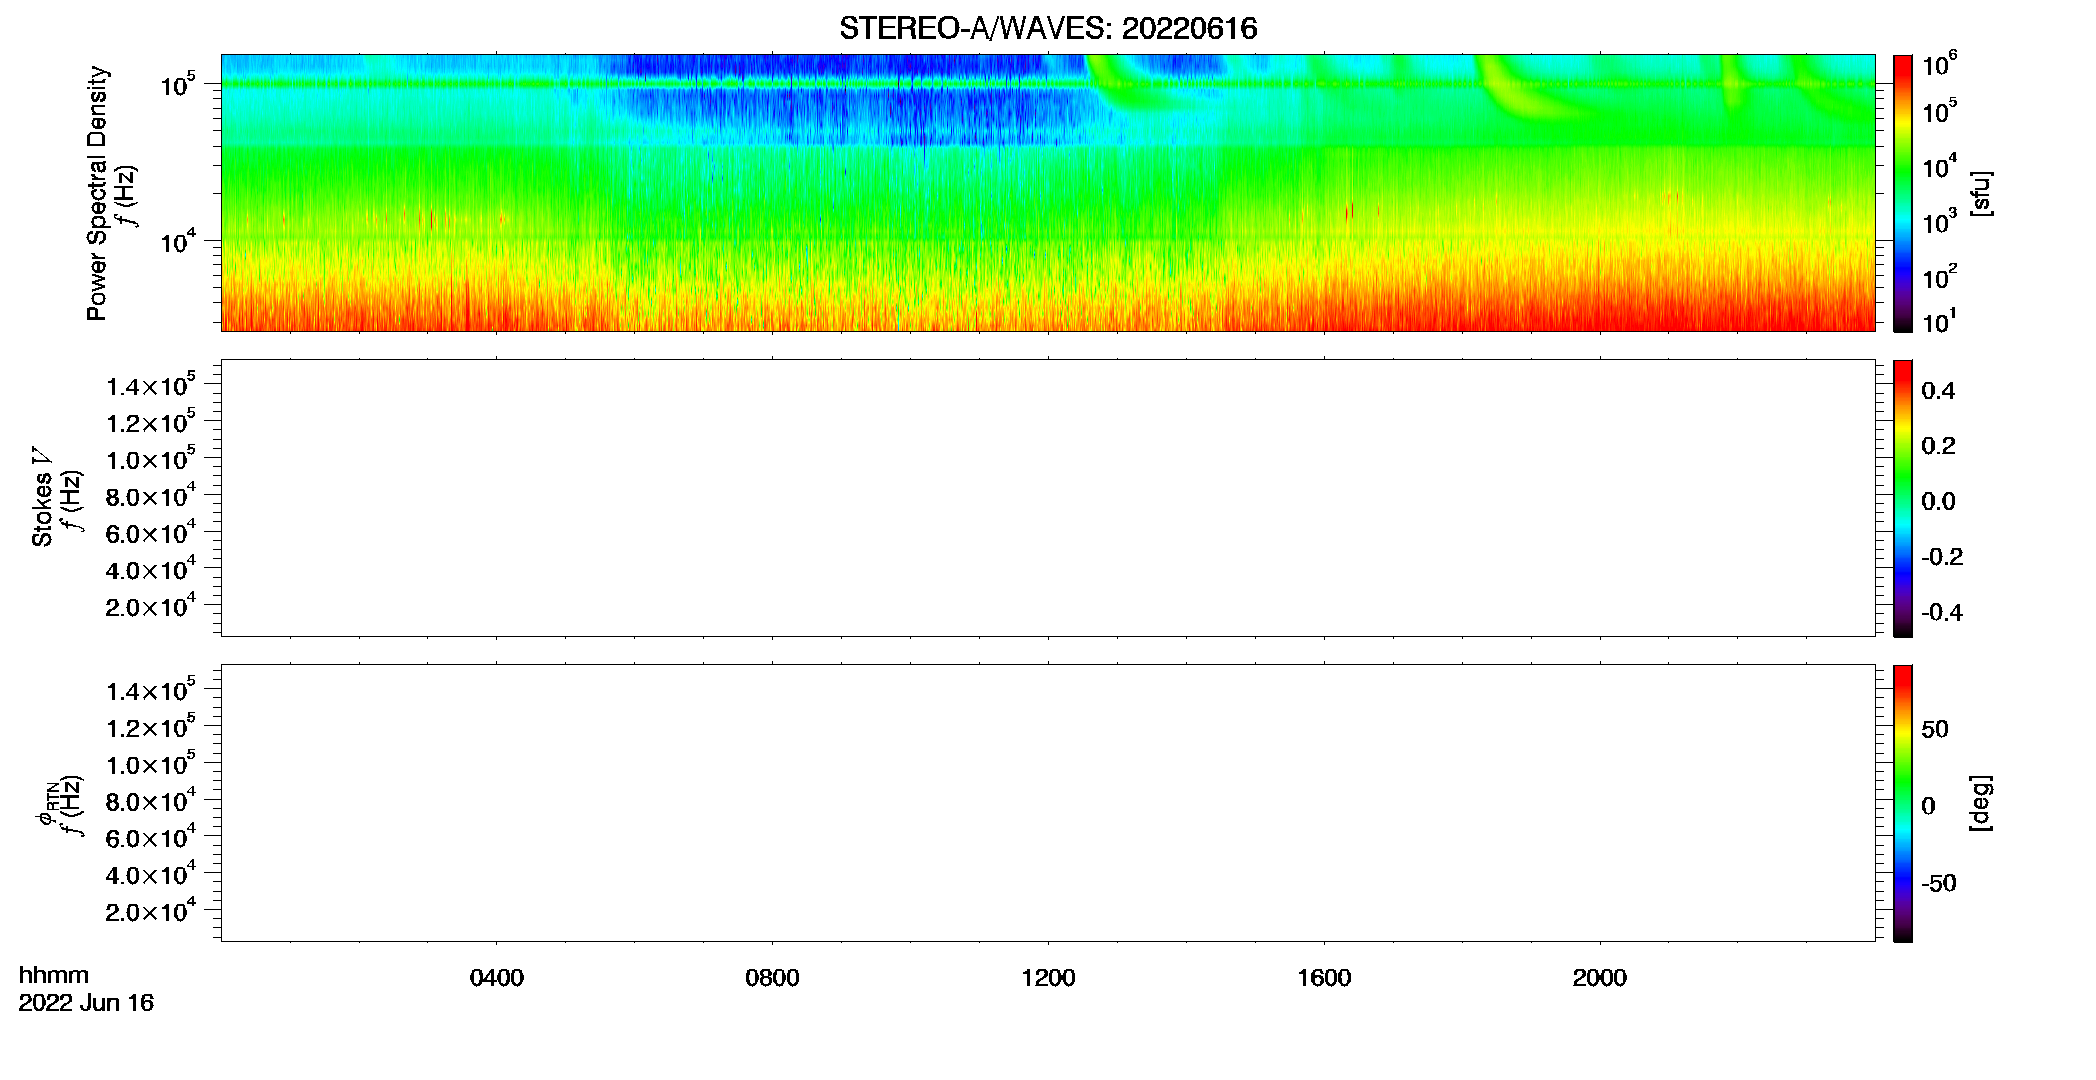Screen dimensions: 2096x1080
Task: Click the -0.4 tick on Stokes color bar
Action: (x=1942, y=612)
